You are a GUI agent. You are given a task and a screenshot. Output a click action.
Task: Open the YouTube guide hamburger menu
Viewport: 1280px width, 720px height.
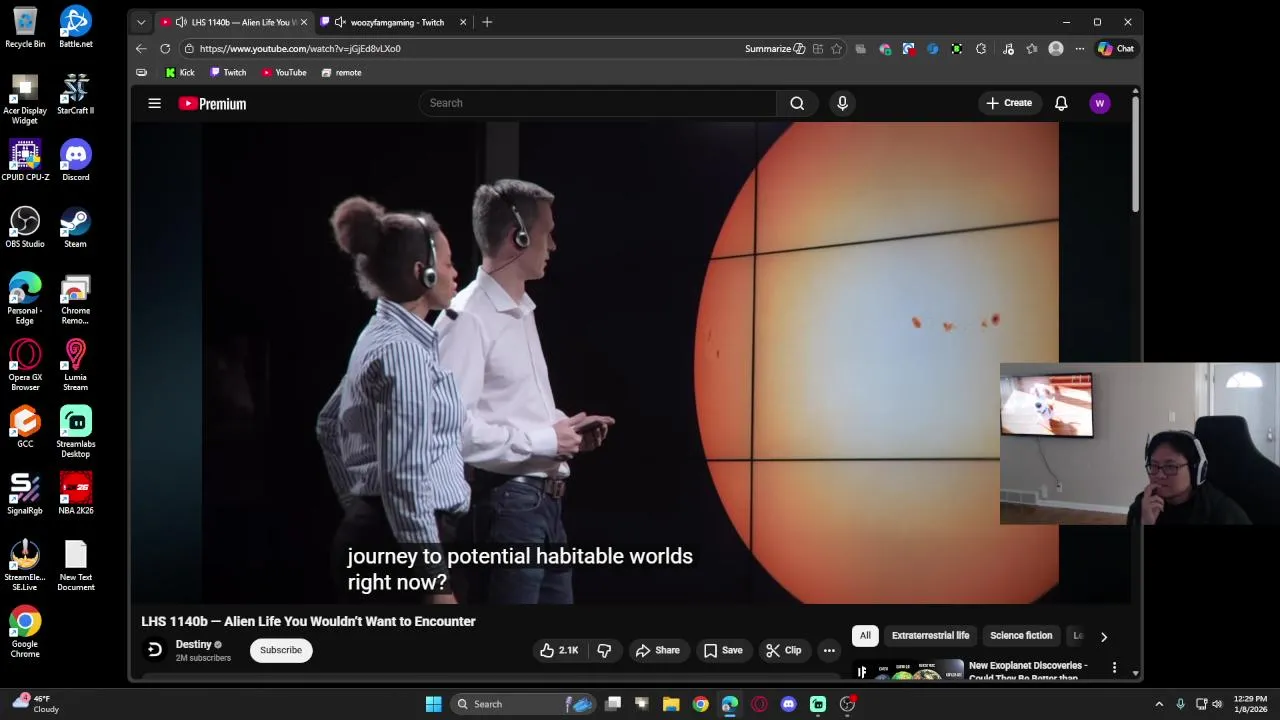(x=155, y=103)
